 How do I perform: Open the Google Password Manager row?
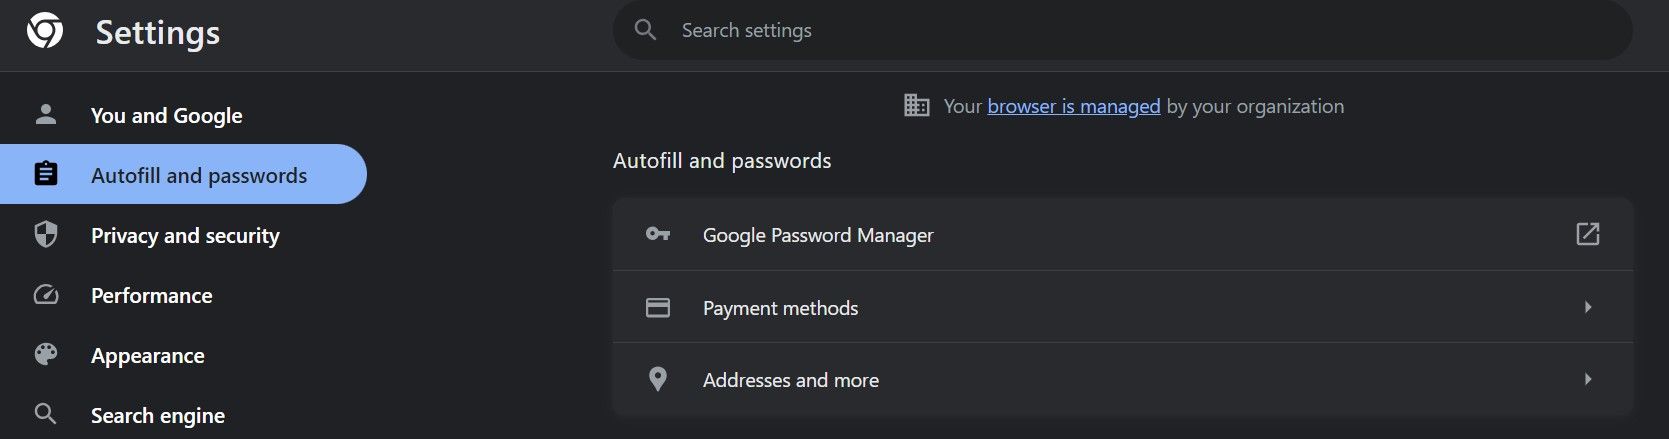[x=818, y=235]
